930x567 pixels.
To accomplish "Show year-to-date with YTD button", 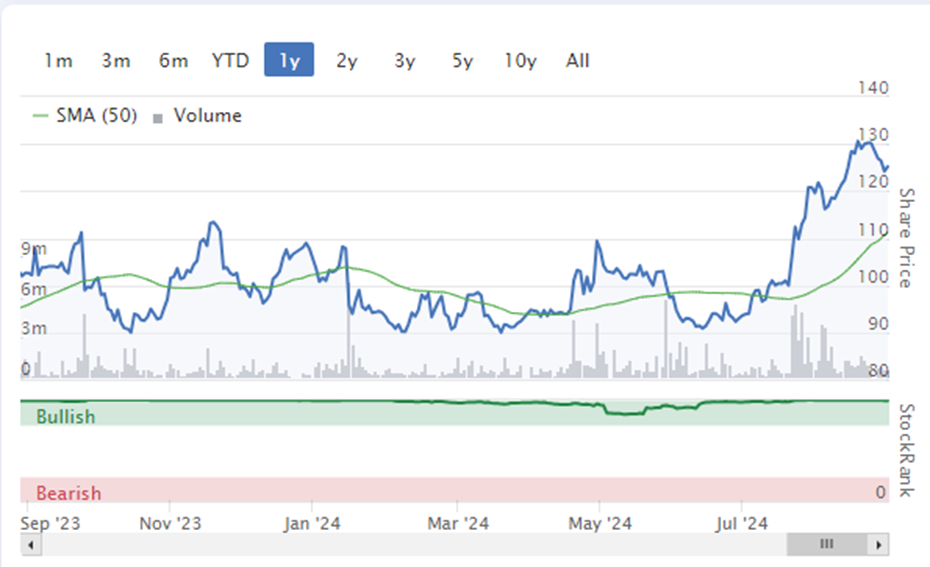I will tap(231, 60).
